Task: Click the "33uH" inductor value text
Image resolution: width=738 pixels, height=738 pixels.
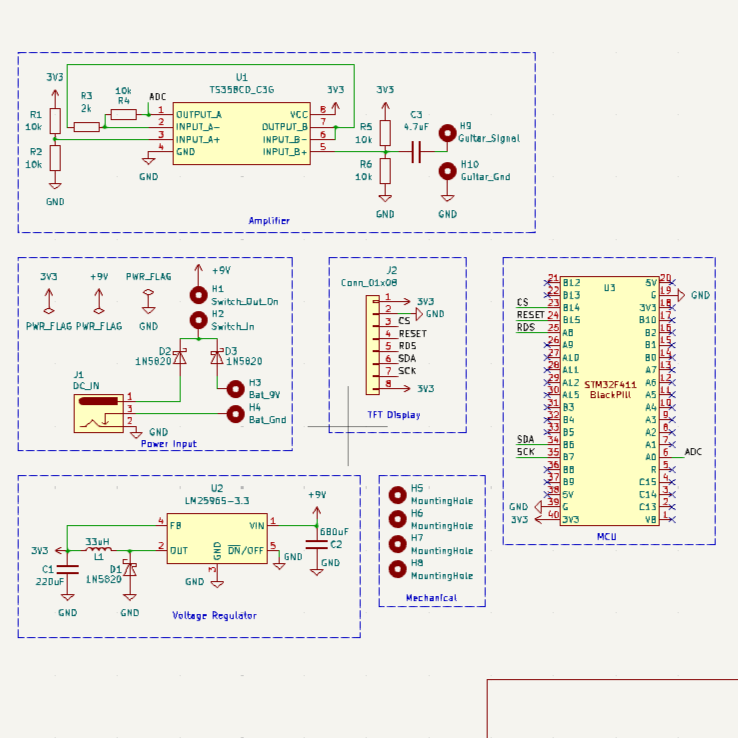Action: click(x=97, y=542)
